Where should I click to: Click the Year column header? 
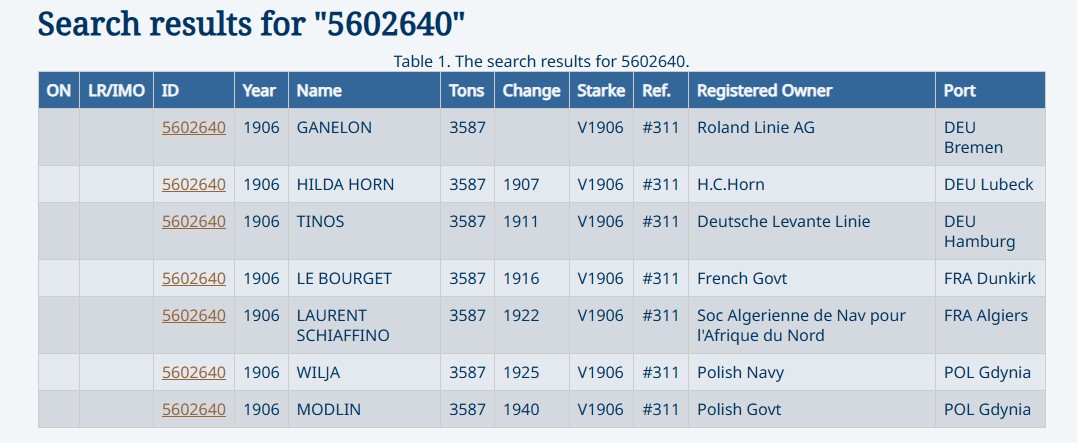[259, 90]
